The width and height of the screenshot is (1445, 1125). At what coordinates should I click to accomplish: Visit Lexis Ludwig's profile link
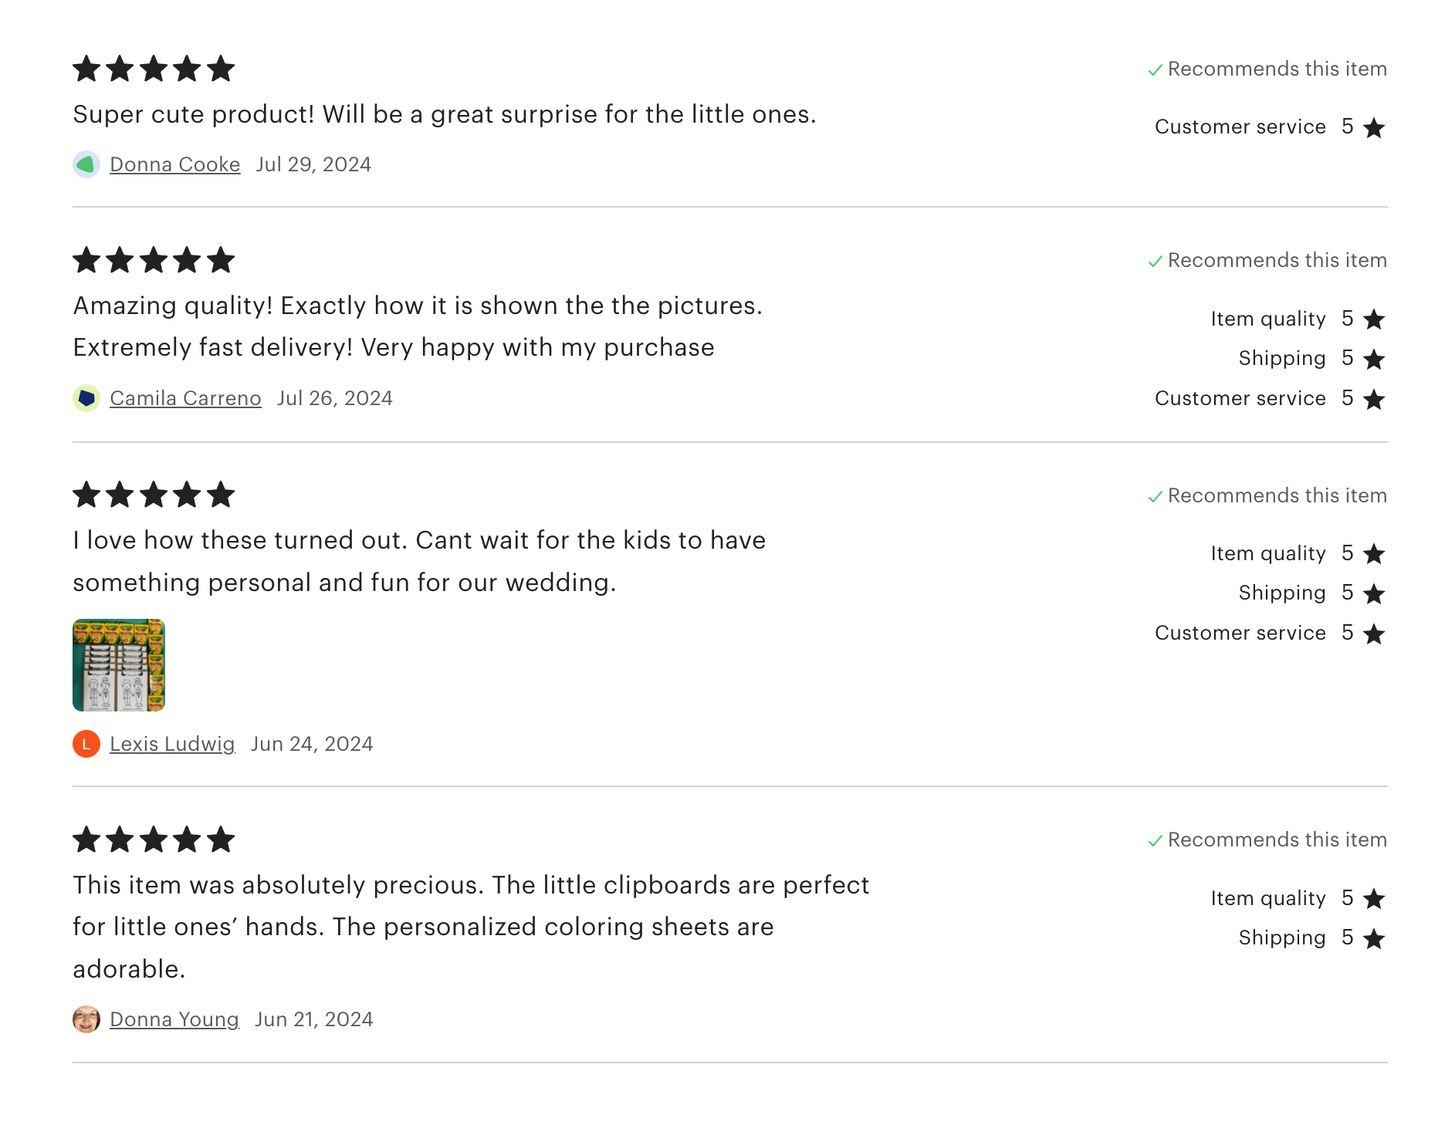tap(172, 744)
